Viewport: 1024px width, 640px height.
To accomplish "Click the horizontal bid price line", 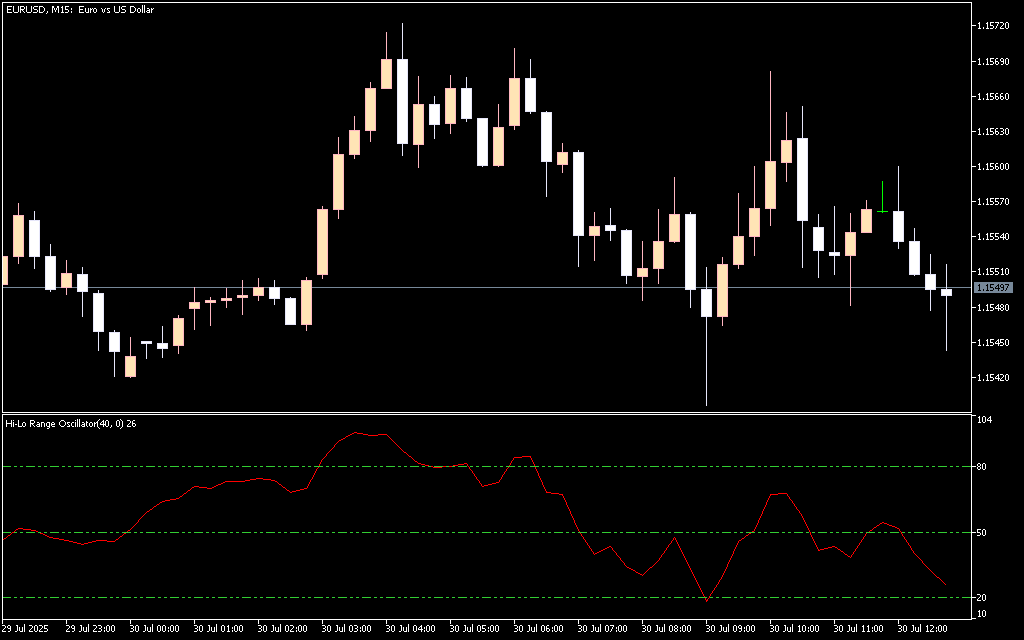I will [500, 288].
